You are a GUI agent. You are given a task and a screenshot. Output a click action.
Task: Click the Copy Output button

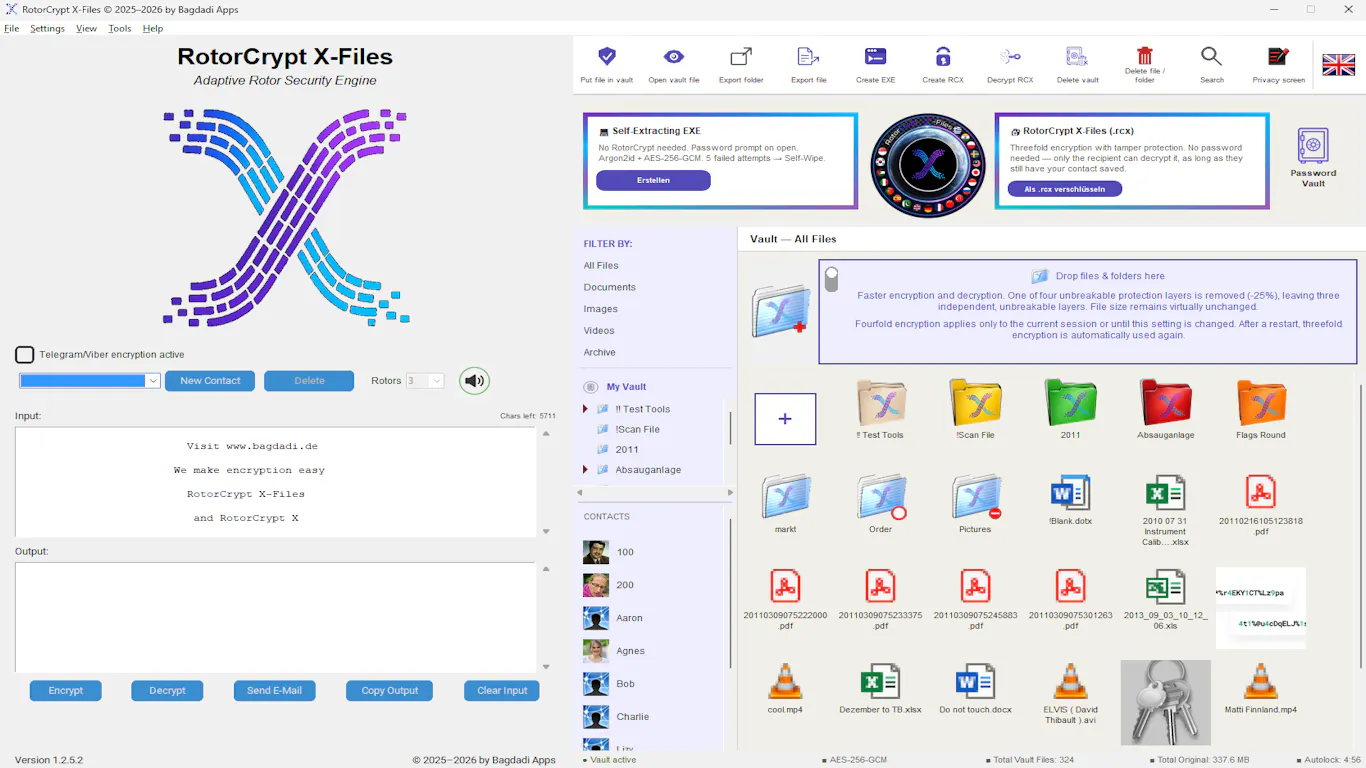pos(389,691)
